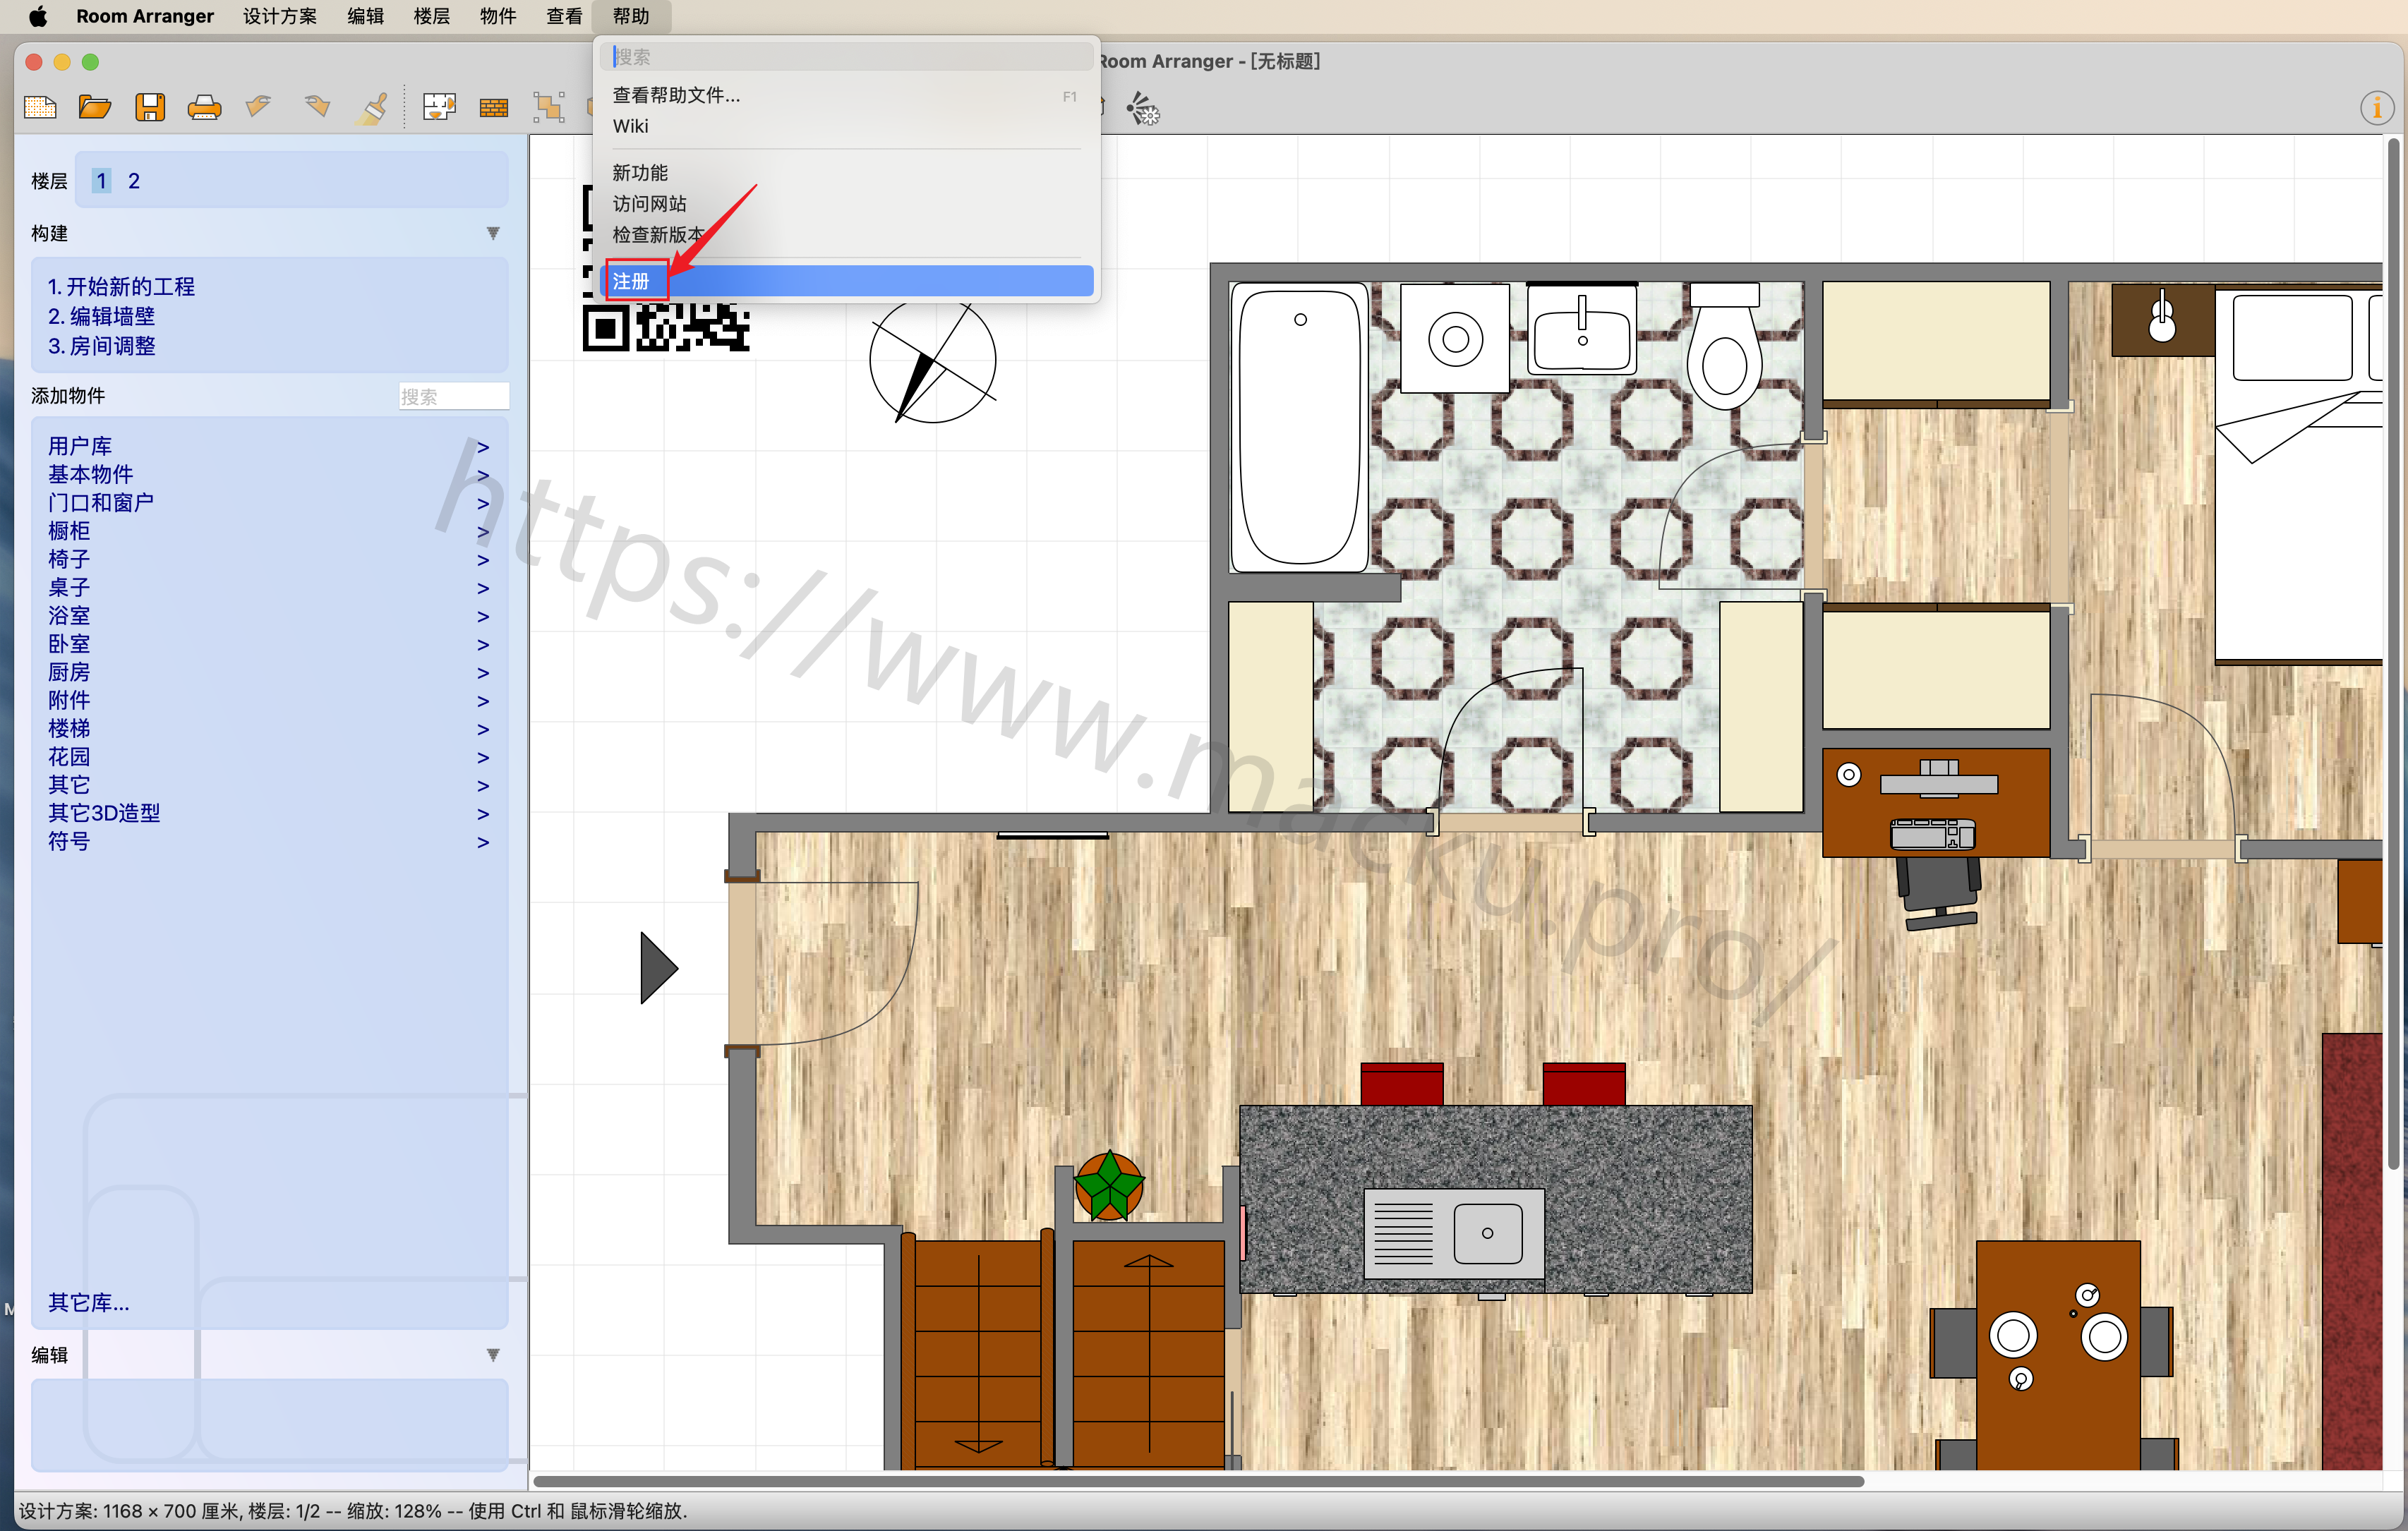Click 3. 房间调整 link
Viewport: 2408px width, 1531px height.
(x=101, y=346)
